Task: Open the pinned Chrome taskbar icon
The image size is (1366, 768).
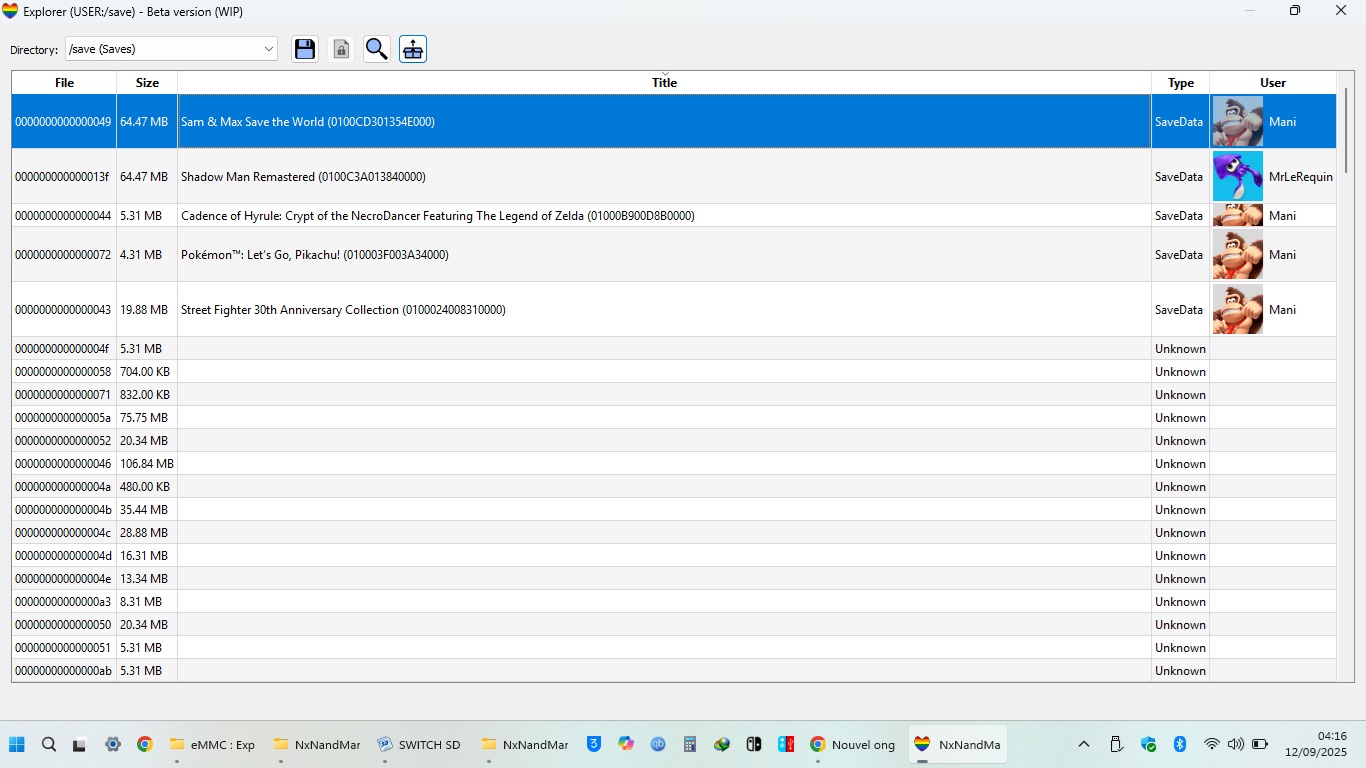Action: pos(145,744)
